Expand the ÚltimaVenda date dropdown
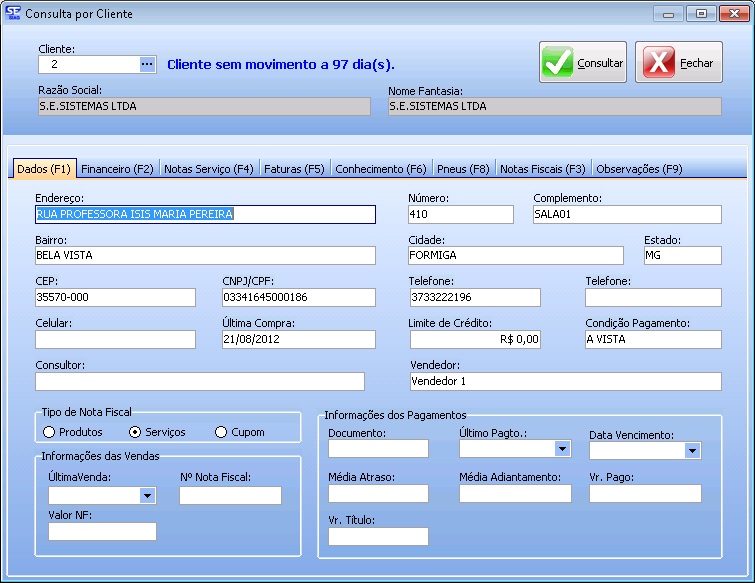 pos(147,495)
